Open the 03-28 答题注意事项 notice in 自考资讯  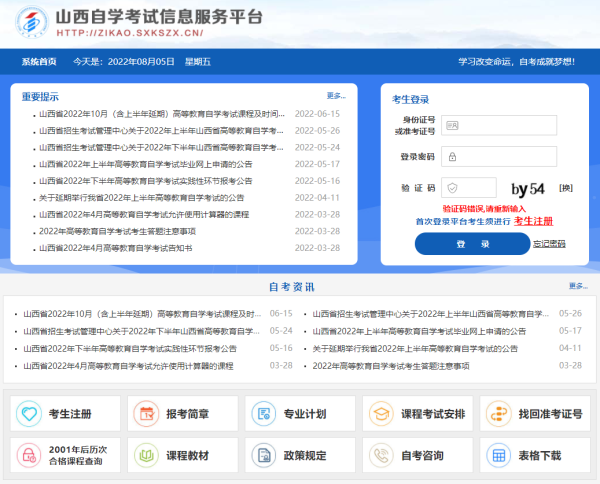coord(391,366)
